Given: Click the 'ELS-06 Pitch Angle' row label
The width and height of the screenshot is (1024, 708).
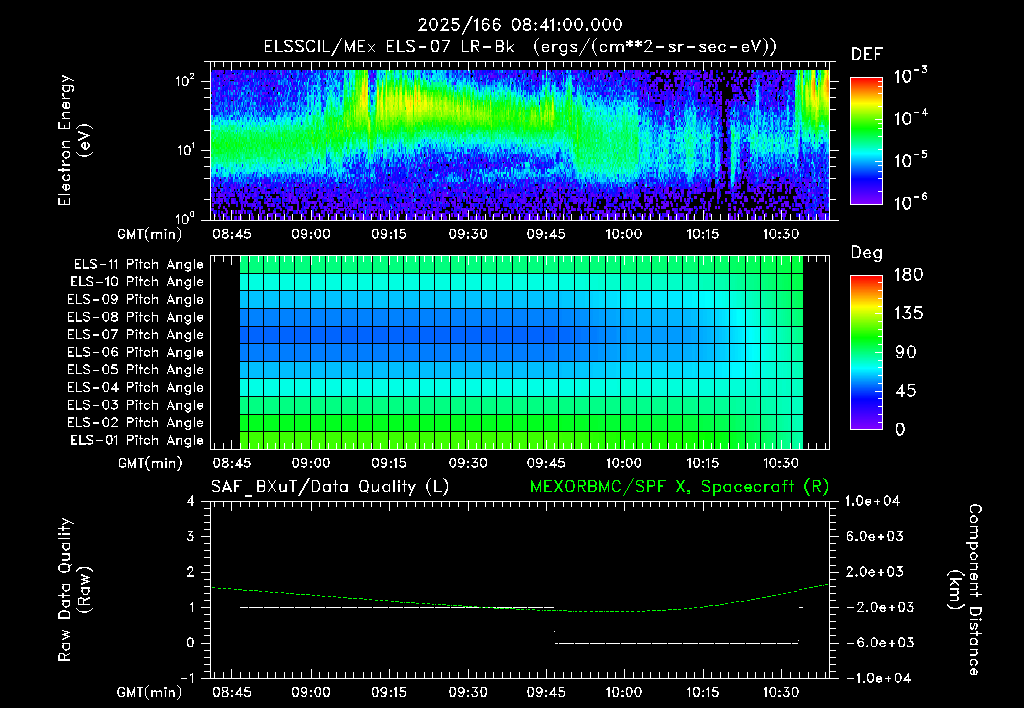Looking at the screenshot, I should [x=136, y=352].
